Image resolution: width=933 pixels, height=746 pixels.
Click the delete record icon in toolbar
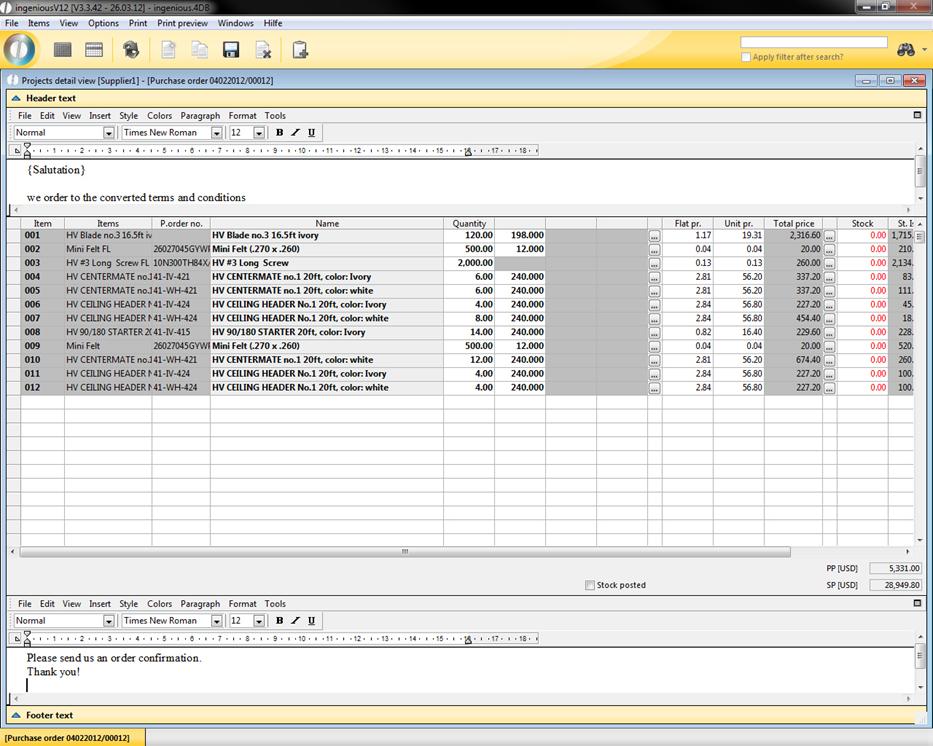tap(263, 50)
